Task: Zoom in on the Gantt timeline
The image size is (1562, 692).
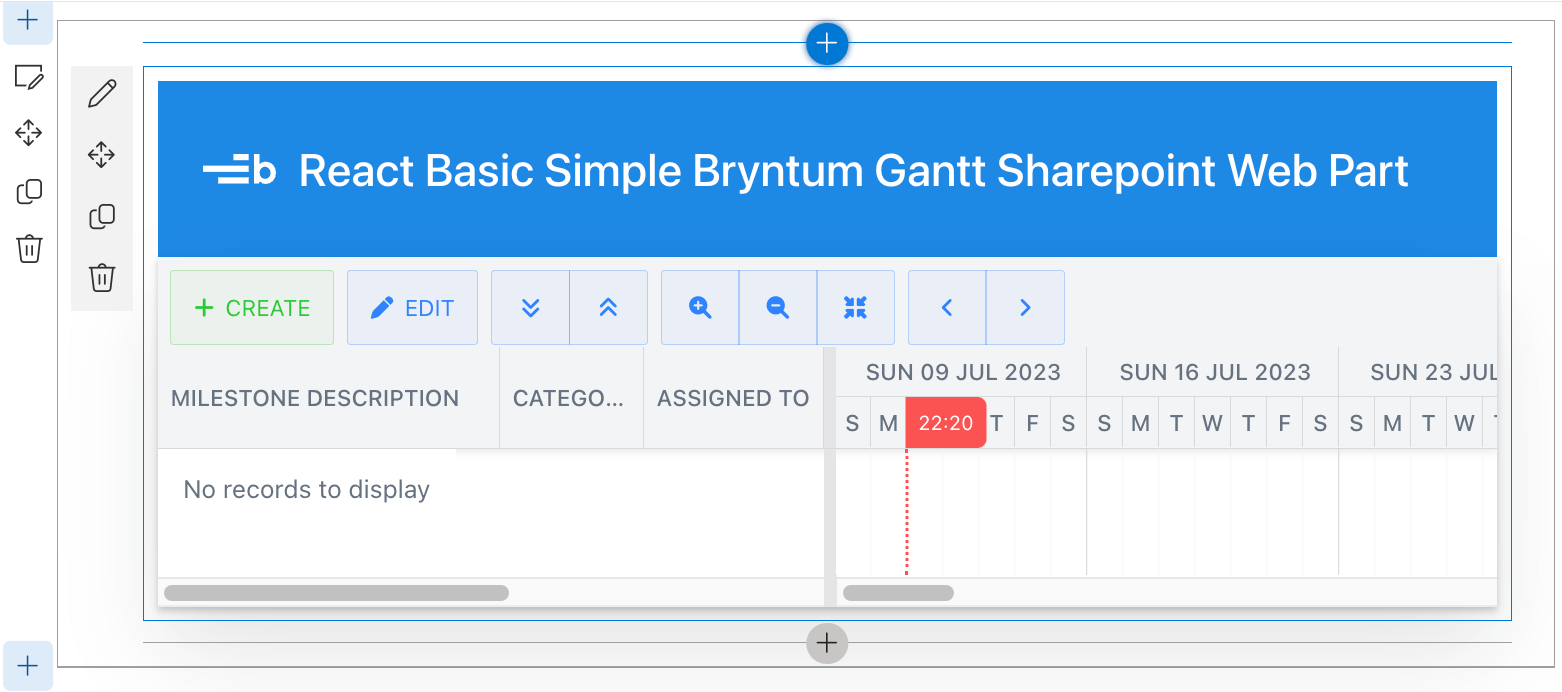Action: 700,308
